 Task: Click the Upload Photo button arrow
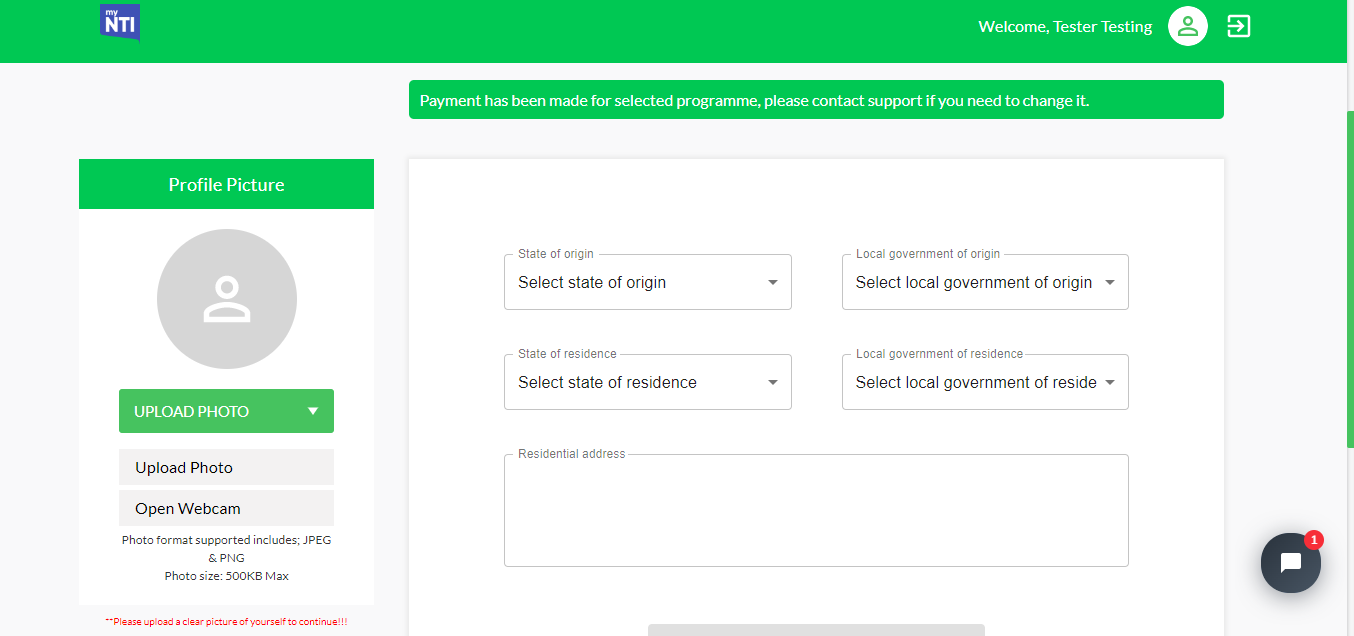313,411
